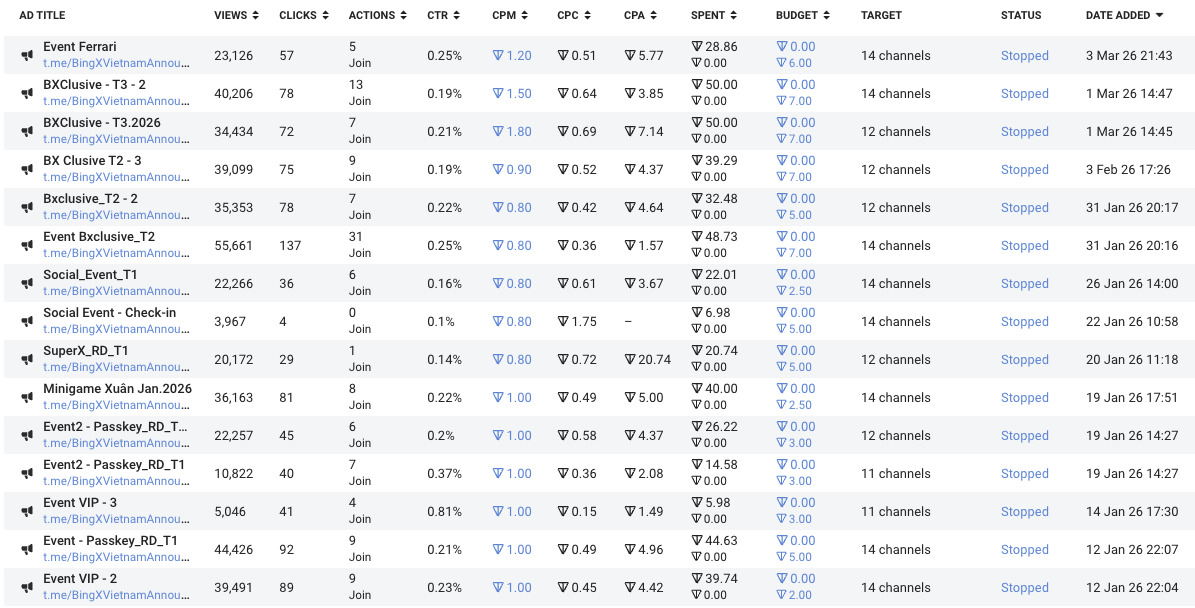This screenshot has width=1195, height=608.
Task: Sort ads by Clicks column header
Action: coord(304,15)
